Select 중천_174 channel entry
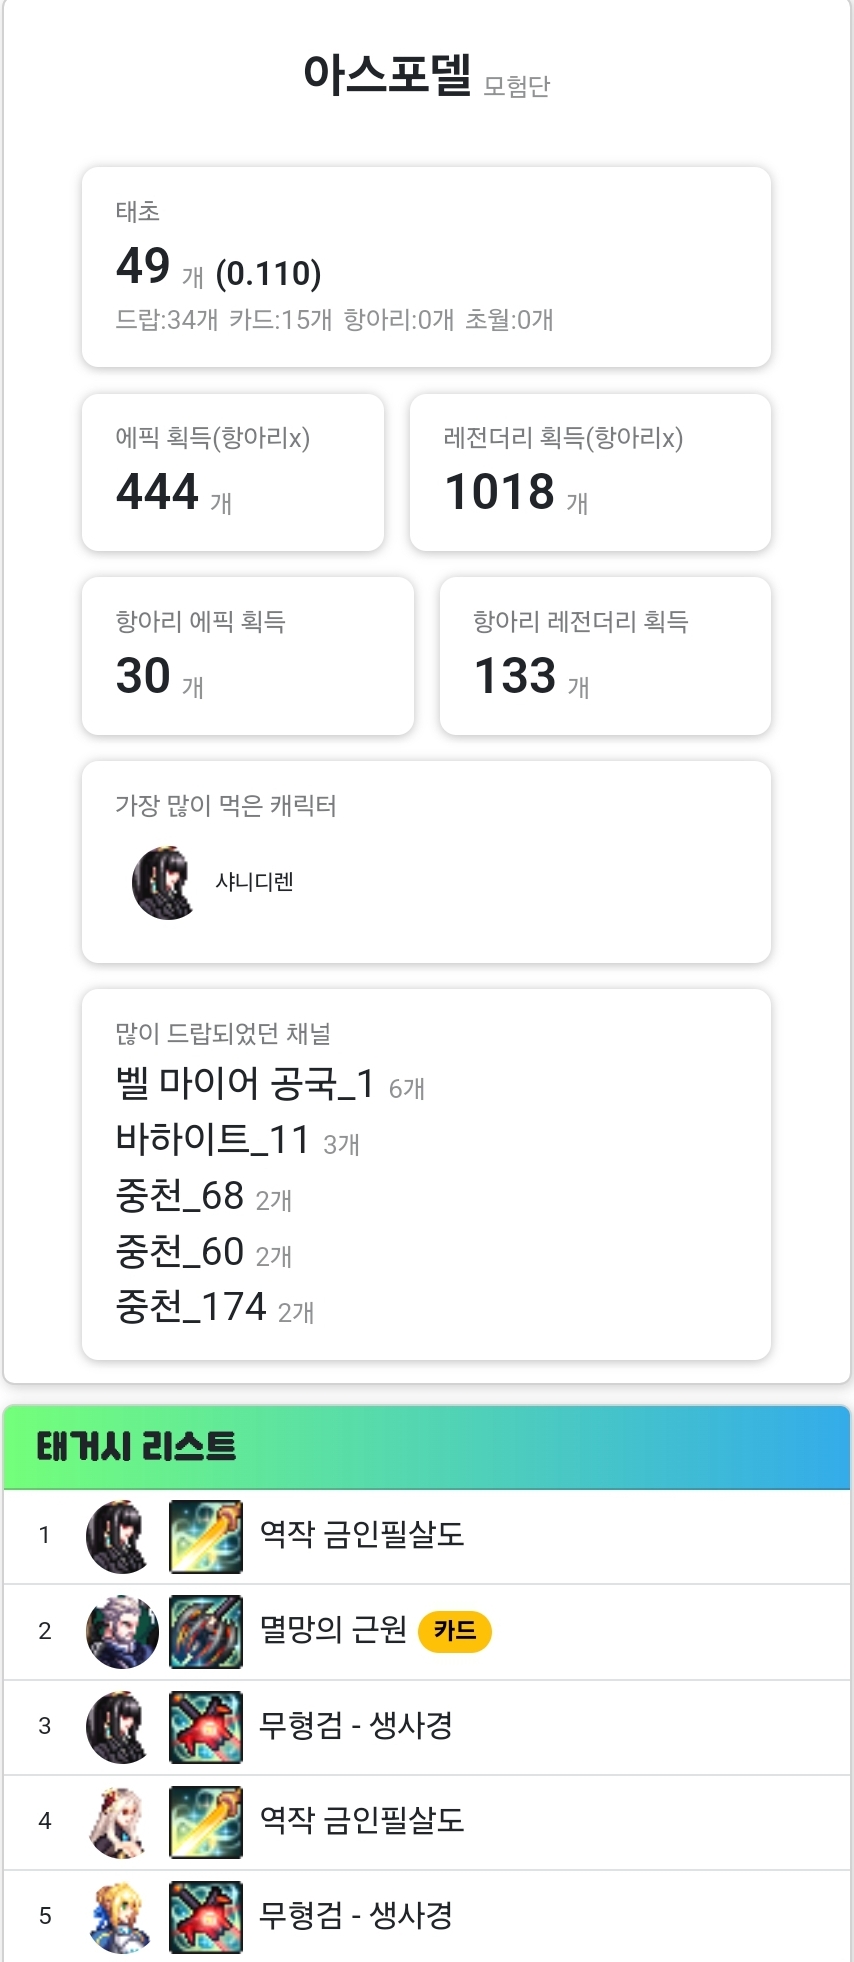This screenshot has height=1962, width=854. 191,1307
